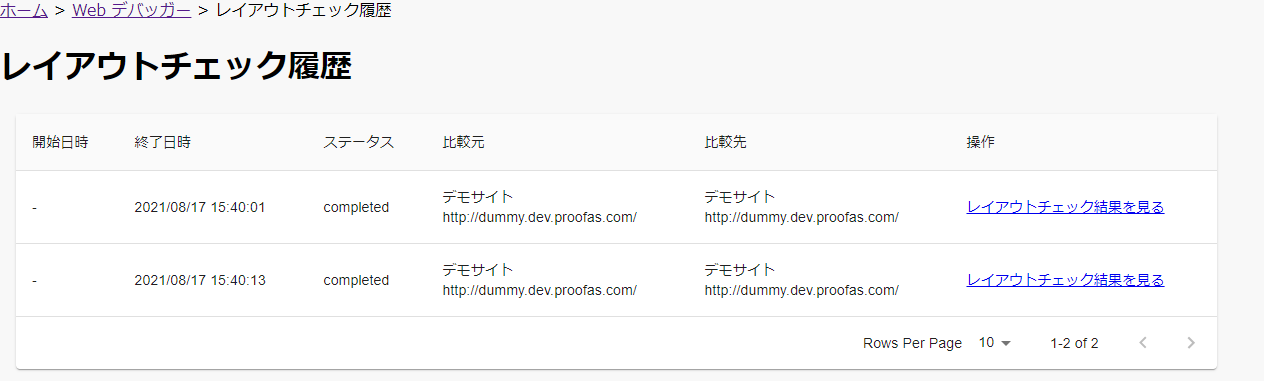Click the dropdown arrow next to 10
The height and width of the screenshot is (381, 1264).
coord(1006,343)
